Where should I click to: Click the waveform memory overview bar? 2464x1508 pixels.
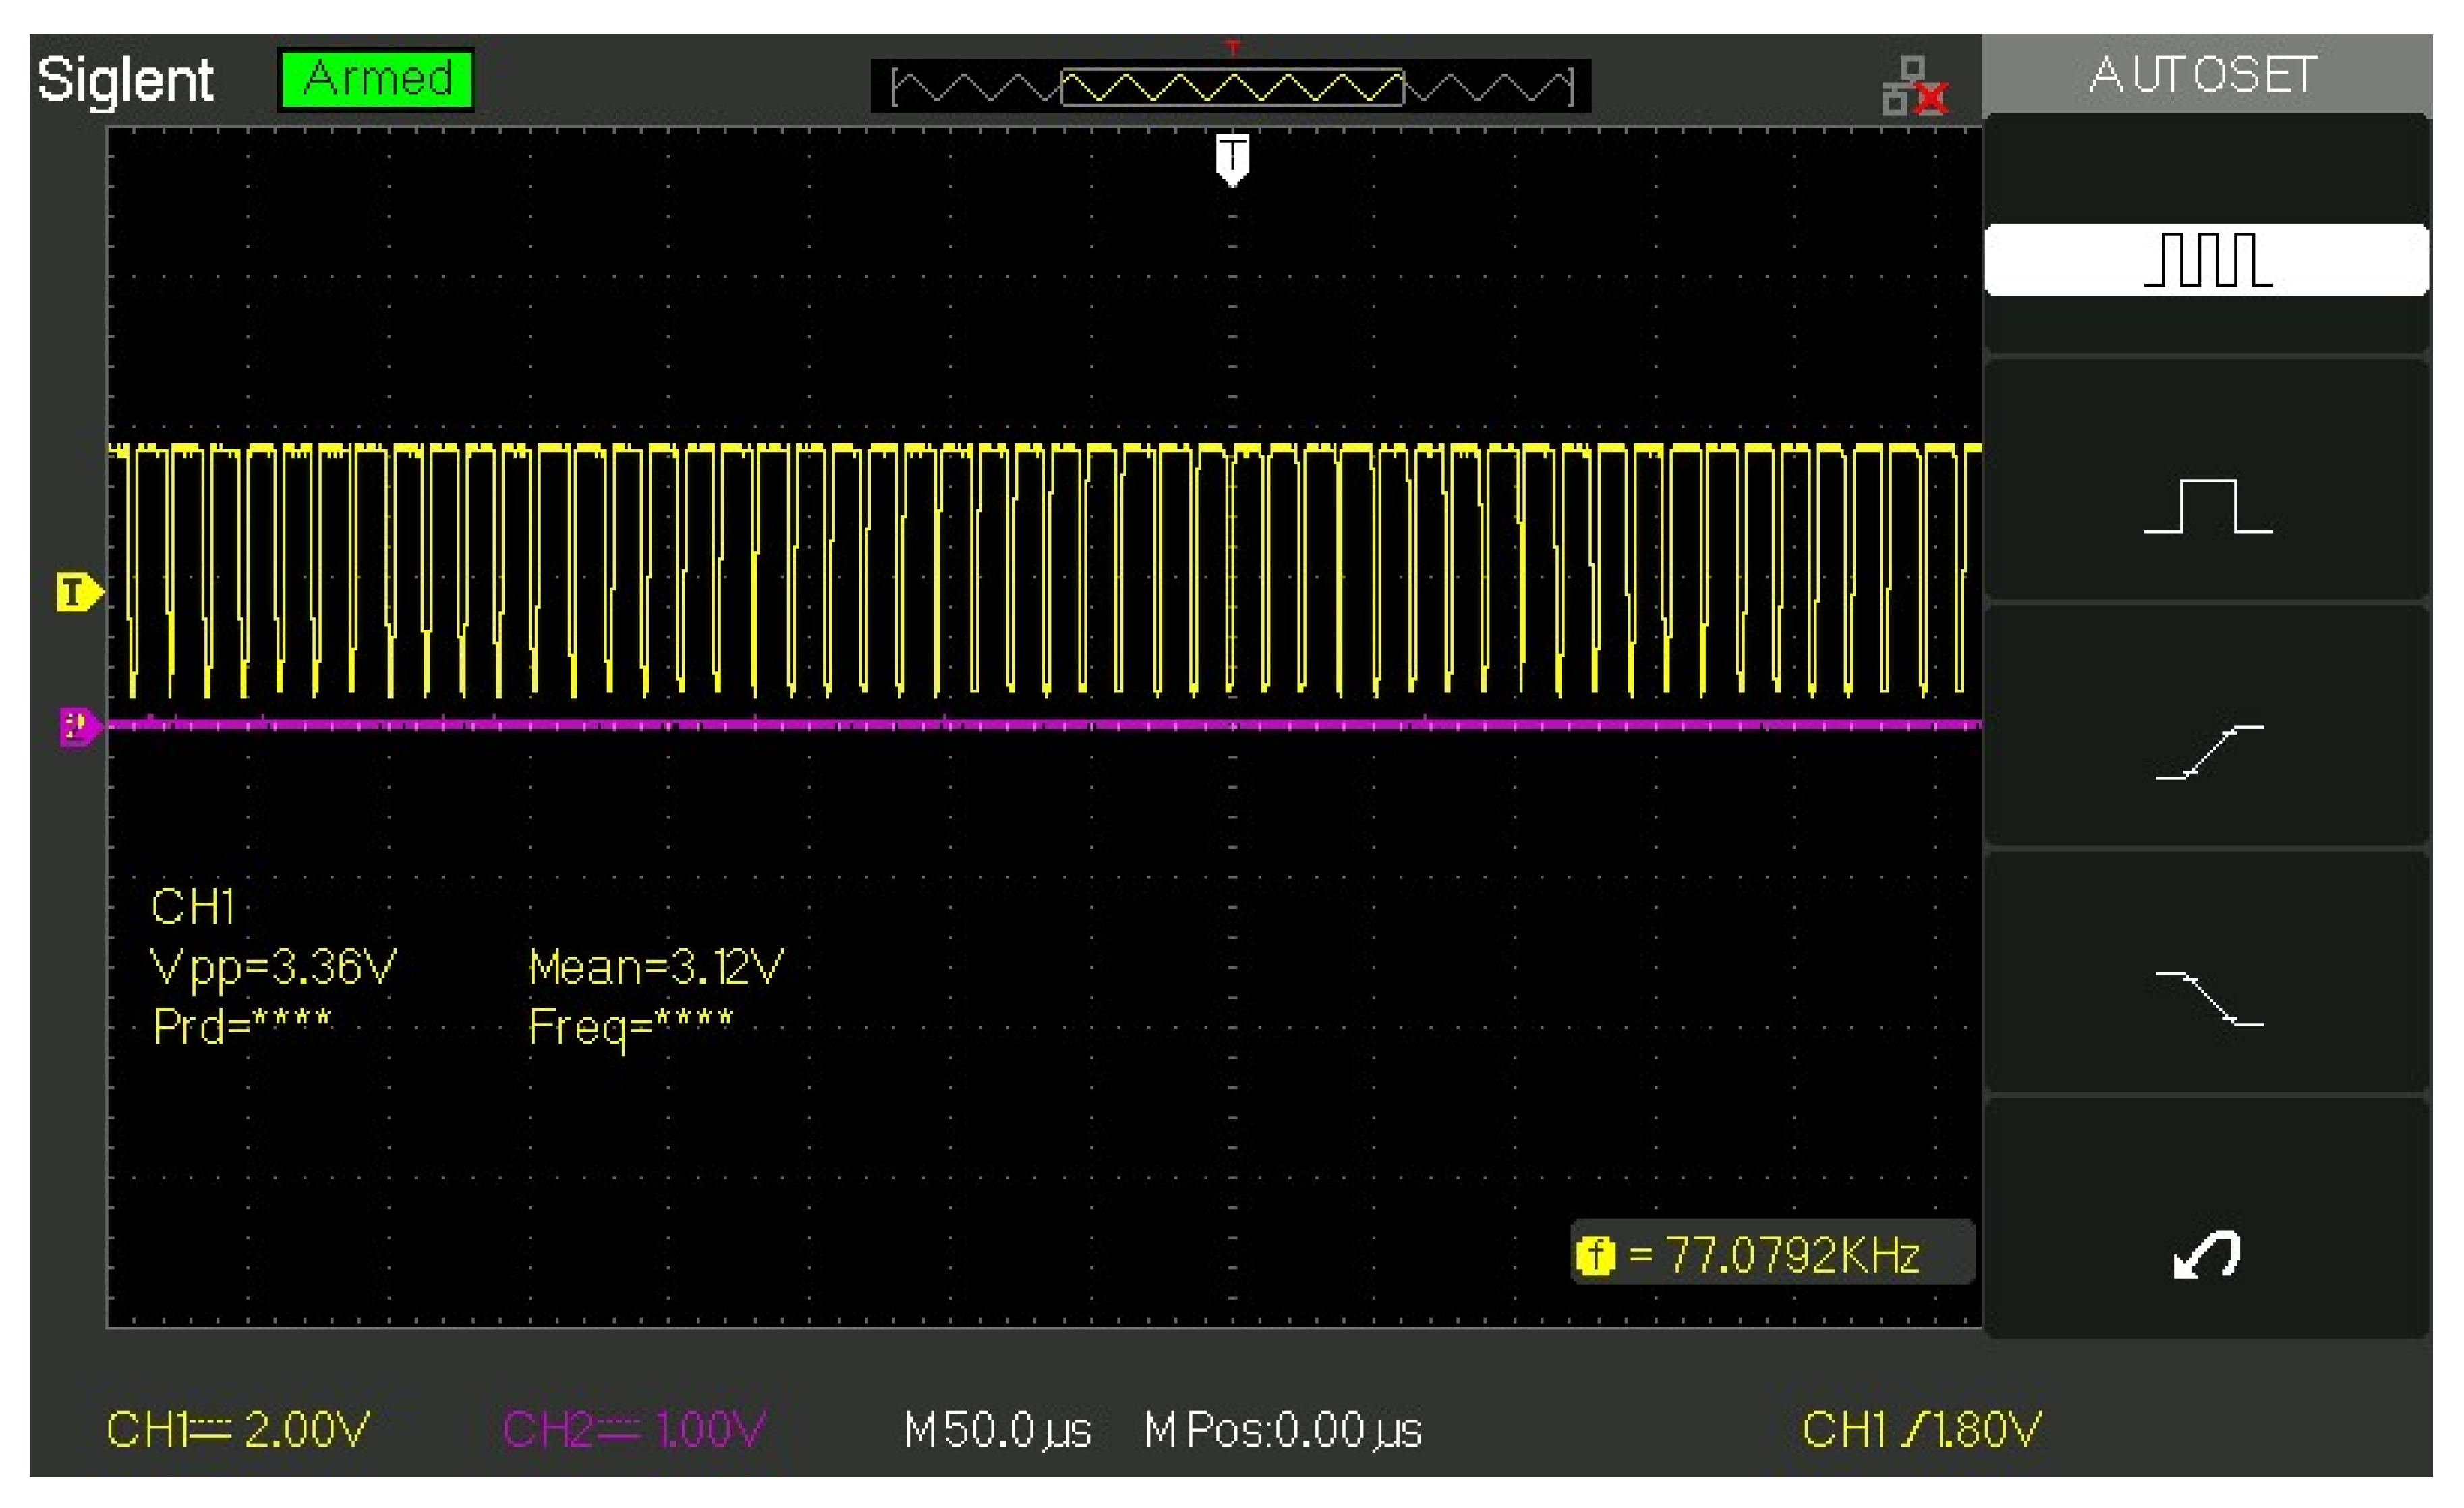[x=1231, y=87]
